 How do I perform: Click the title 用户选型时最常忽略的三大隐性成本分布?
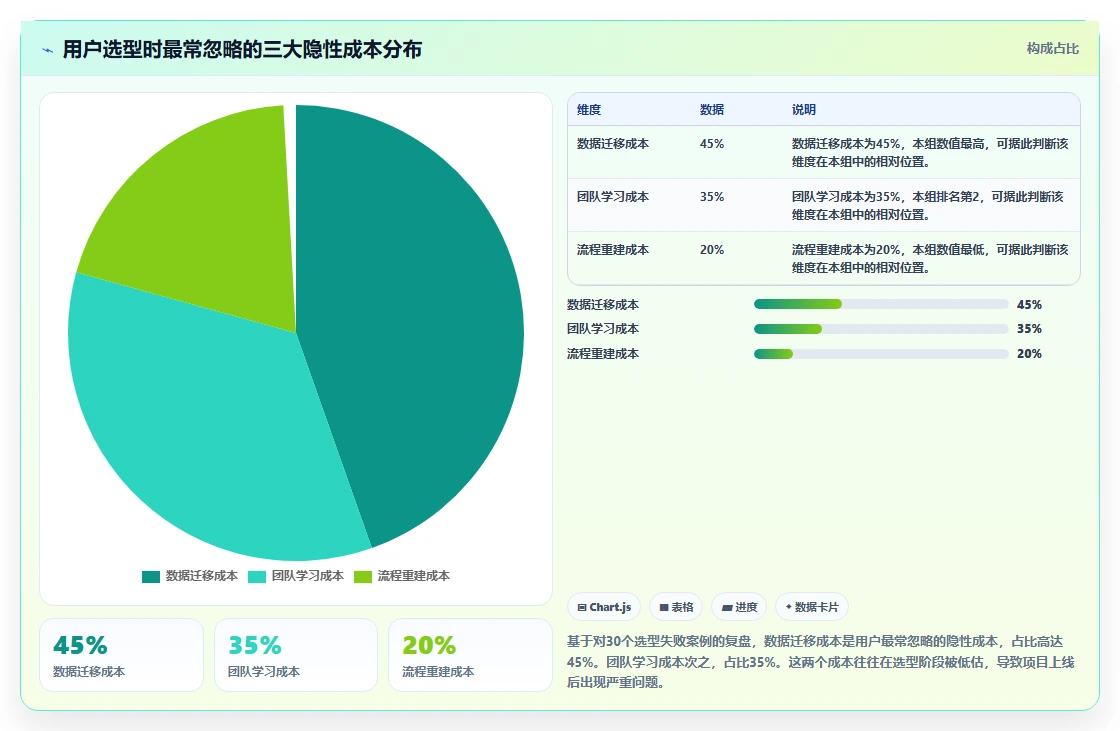242,49
